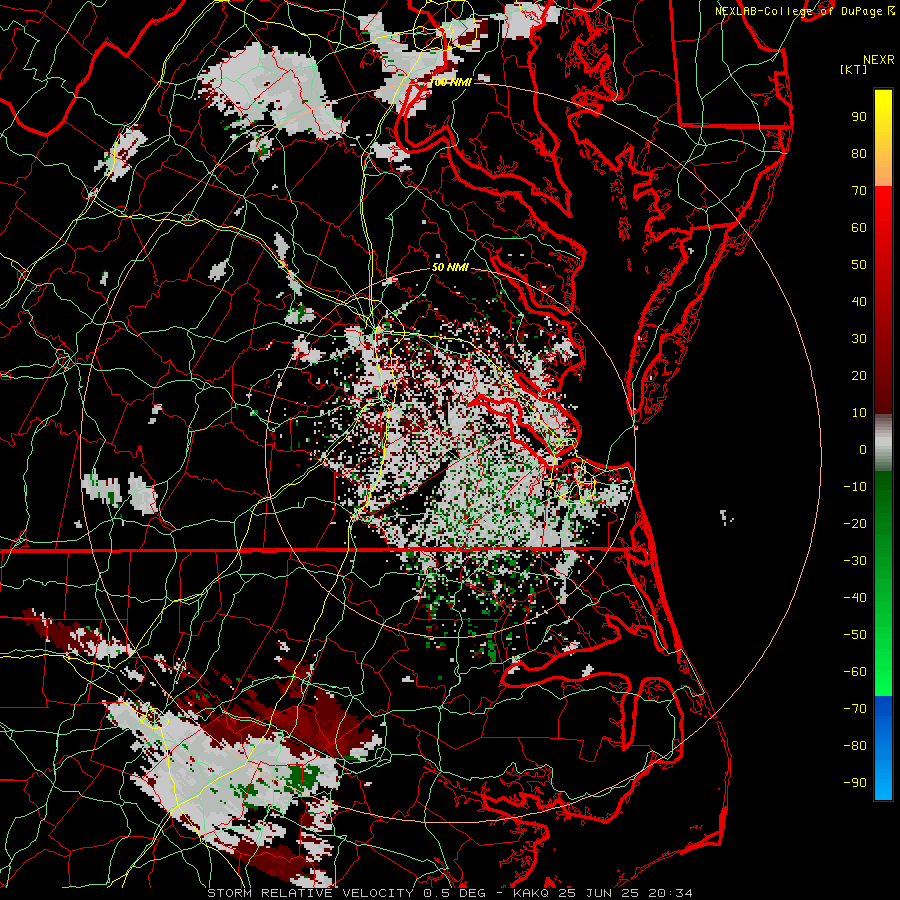Screen dimensions: 900x900
Task: Click the -50 knot scale label
Action: point(855,635)
